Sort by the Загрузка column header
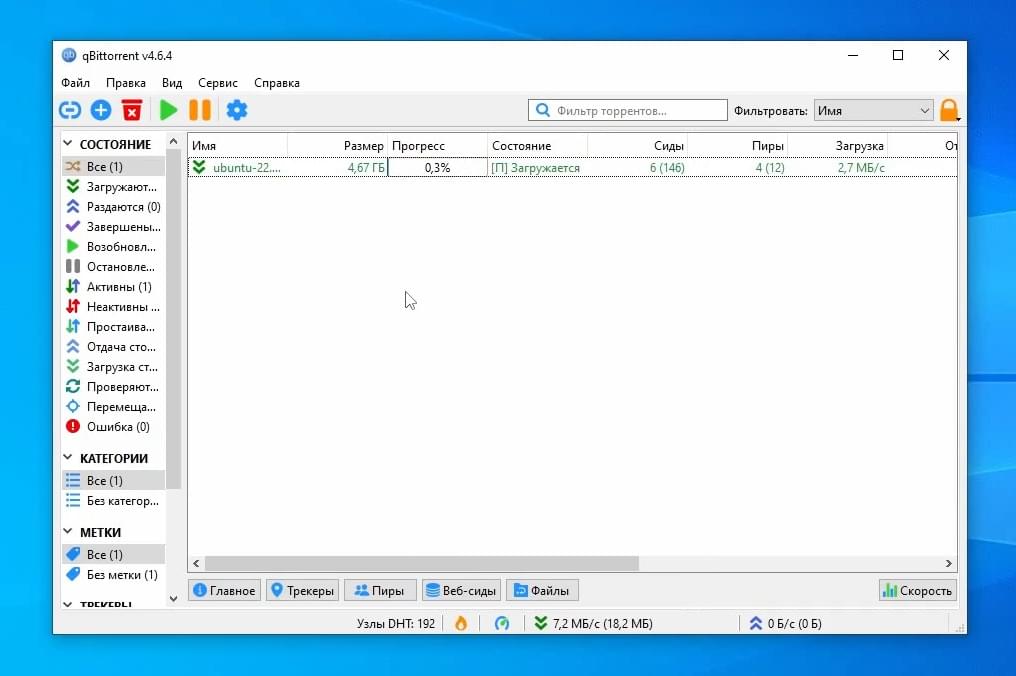 838,146
